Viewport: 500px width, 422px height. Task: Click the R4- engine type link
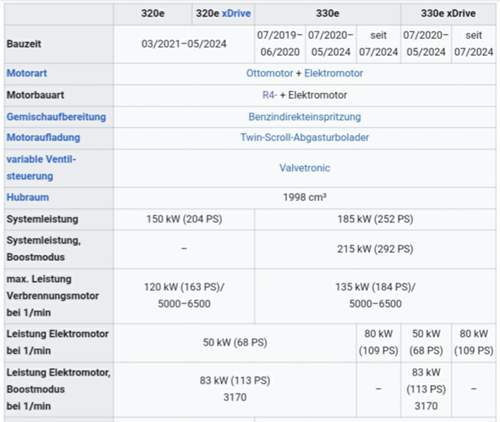(269, 95)
